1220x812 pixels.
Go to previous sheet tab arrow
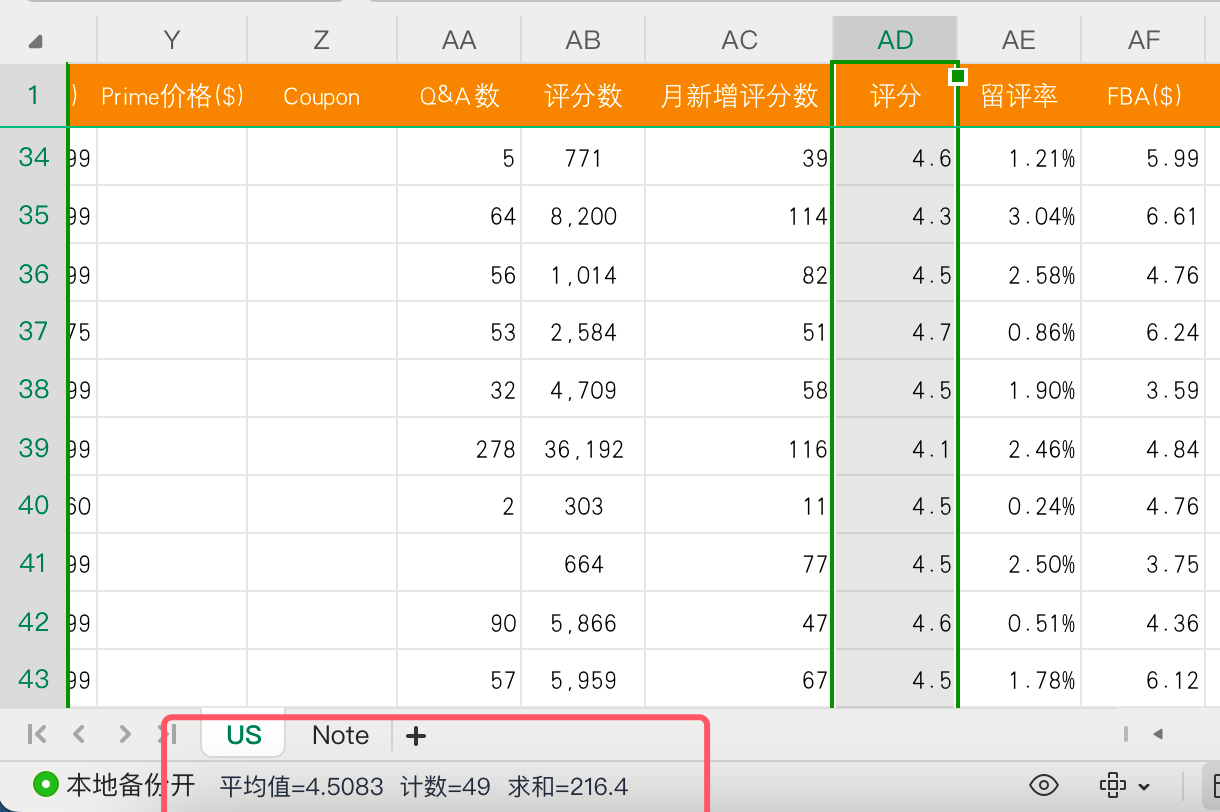79,734
